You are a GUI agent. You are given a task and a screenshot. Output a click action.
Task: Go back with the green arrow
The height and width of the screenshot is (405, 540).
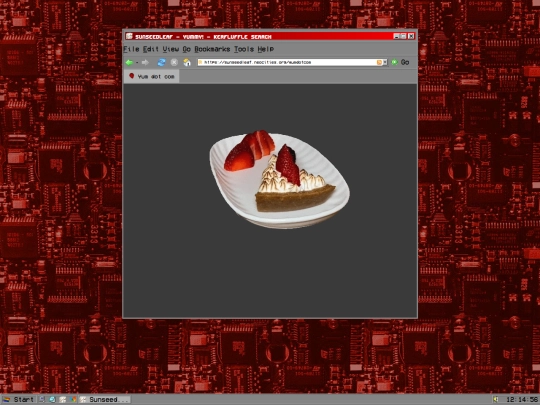[129, 62]
